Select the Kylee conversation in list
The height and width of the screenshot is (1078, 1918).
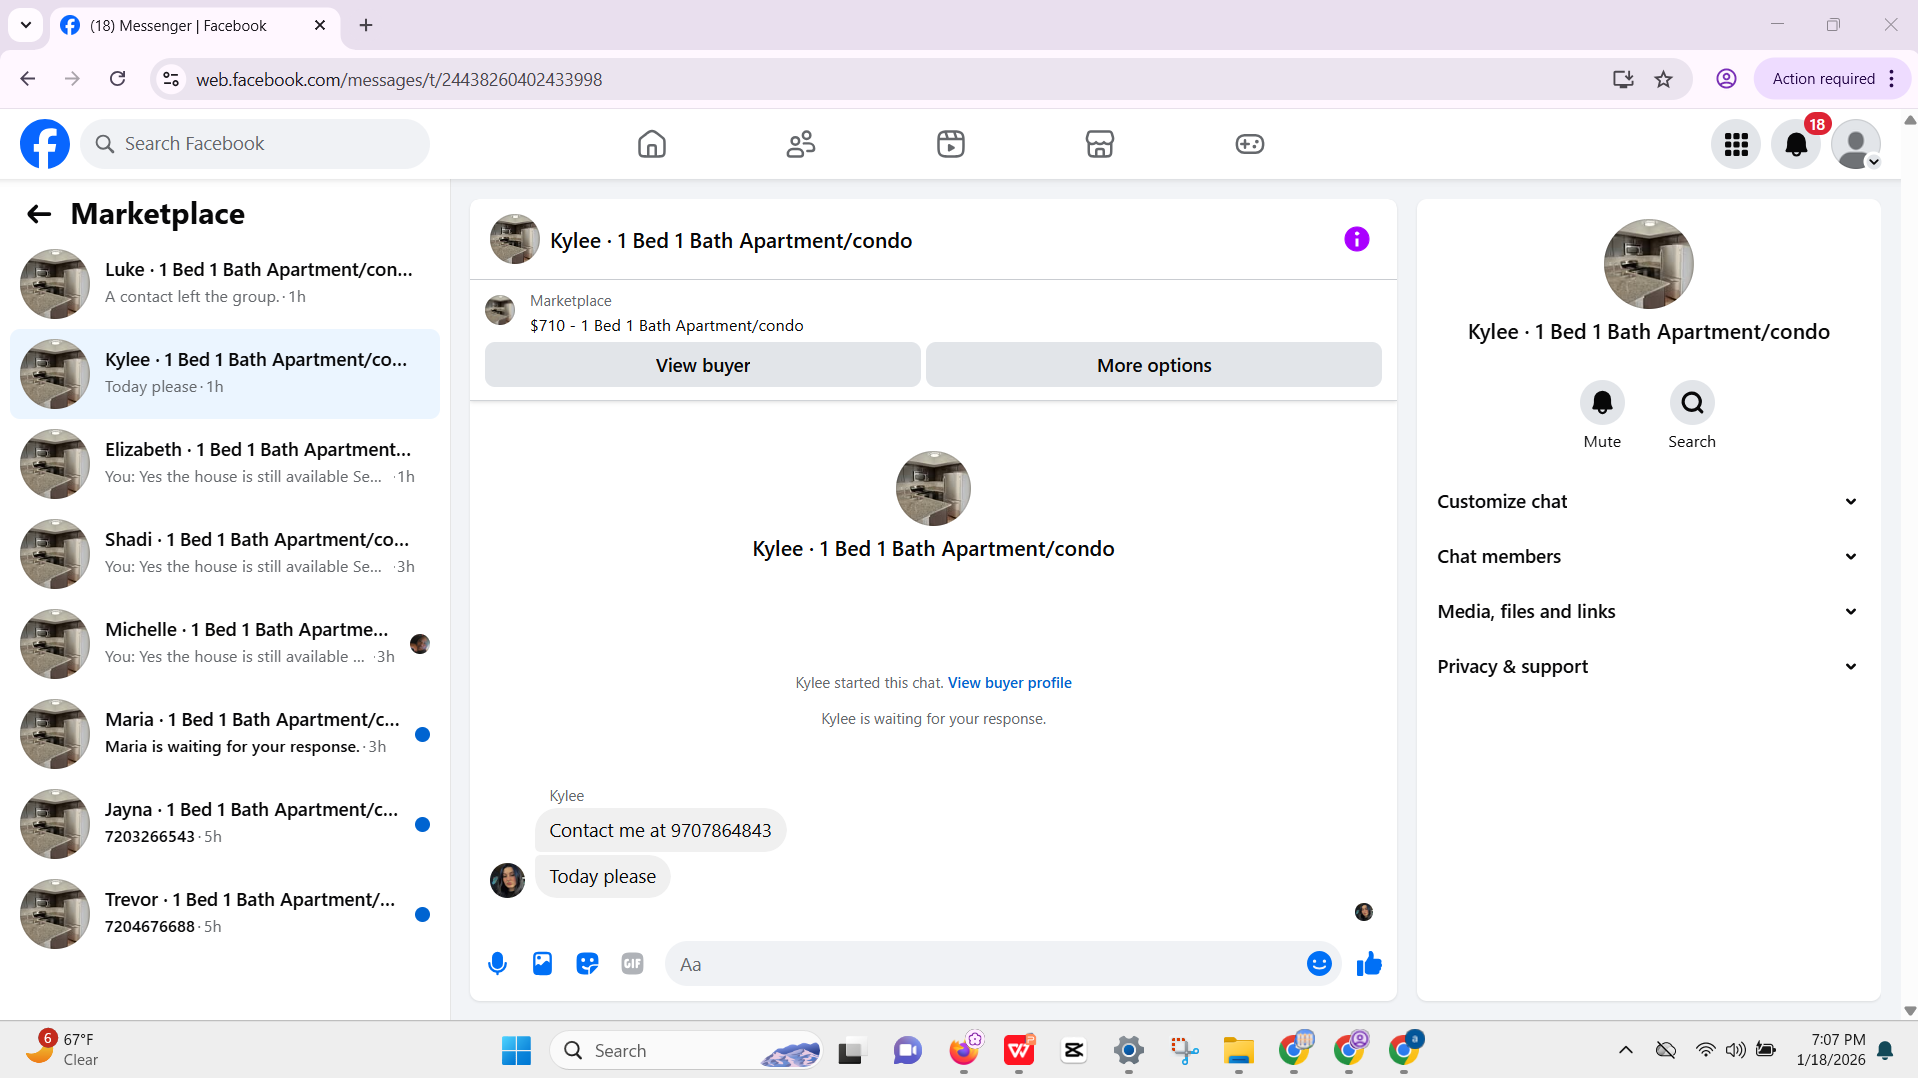(x=225, y=374)
